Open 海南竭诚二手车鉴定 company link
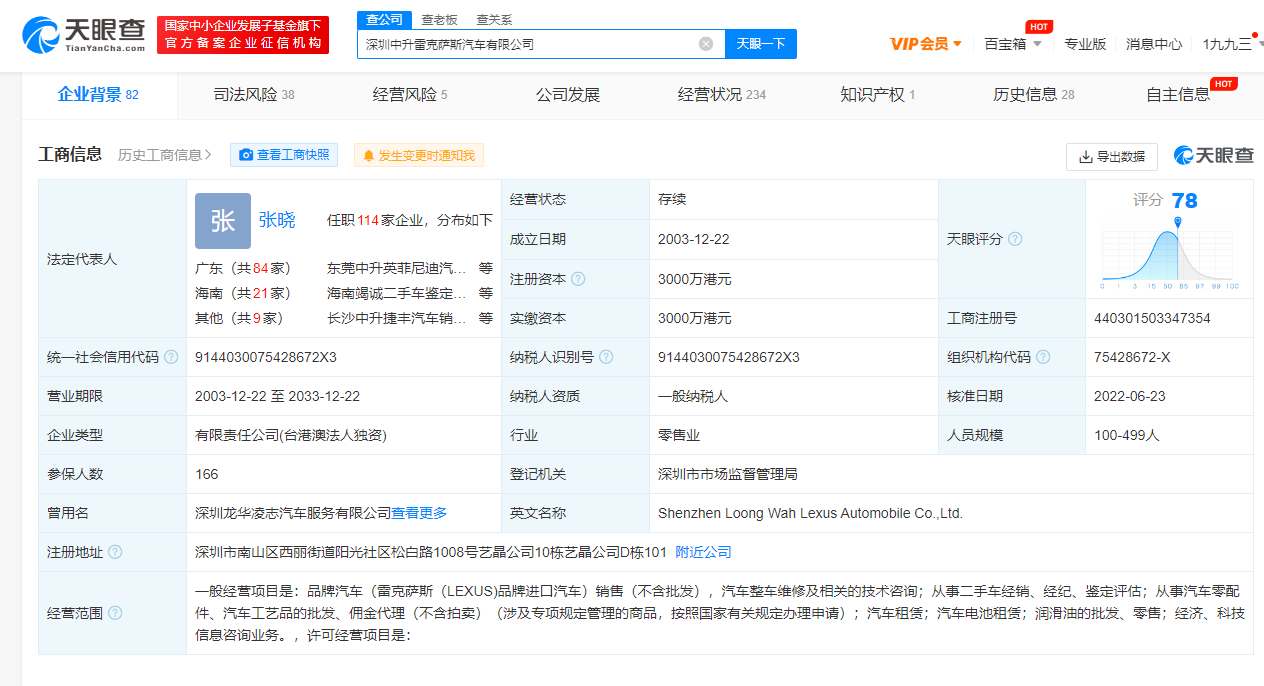Viewport: 1264px width, 686px height. tap(396, 293)
